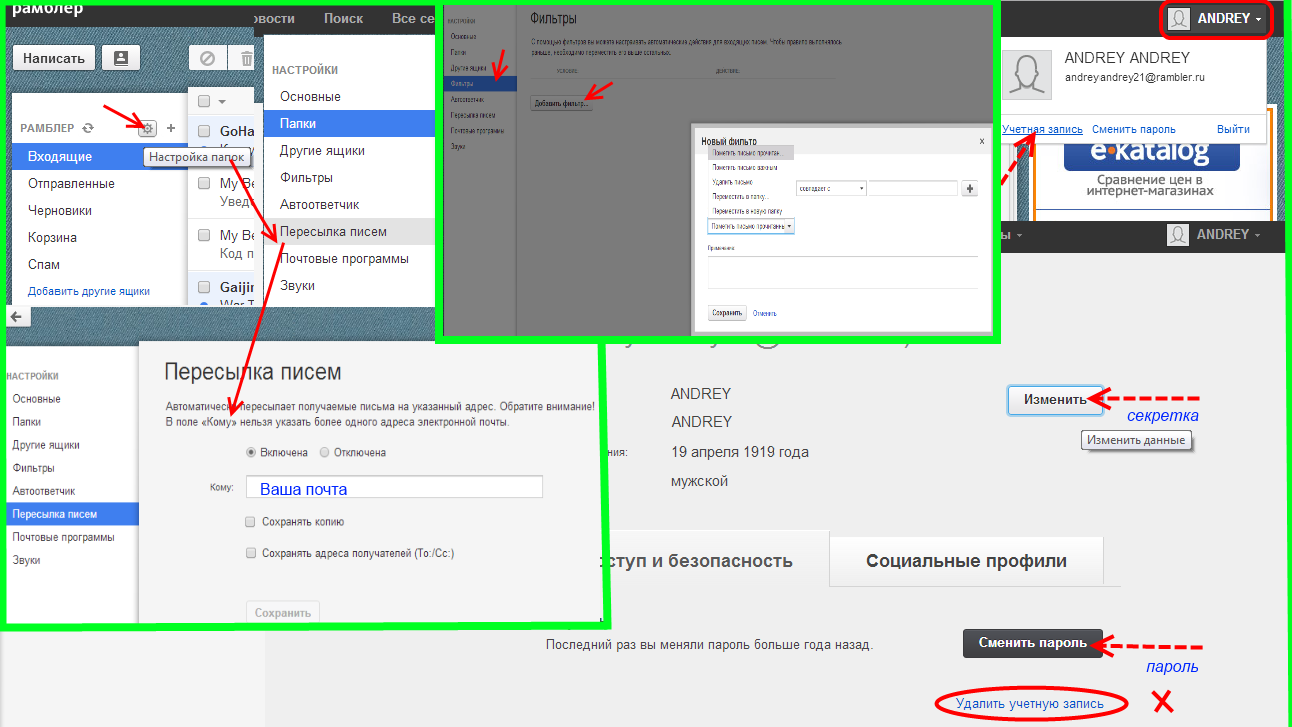This screenshot has width=1292, height=727.
Task: Click the Добавить фильтр button
Action: coord(561,105)
